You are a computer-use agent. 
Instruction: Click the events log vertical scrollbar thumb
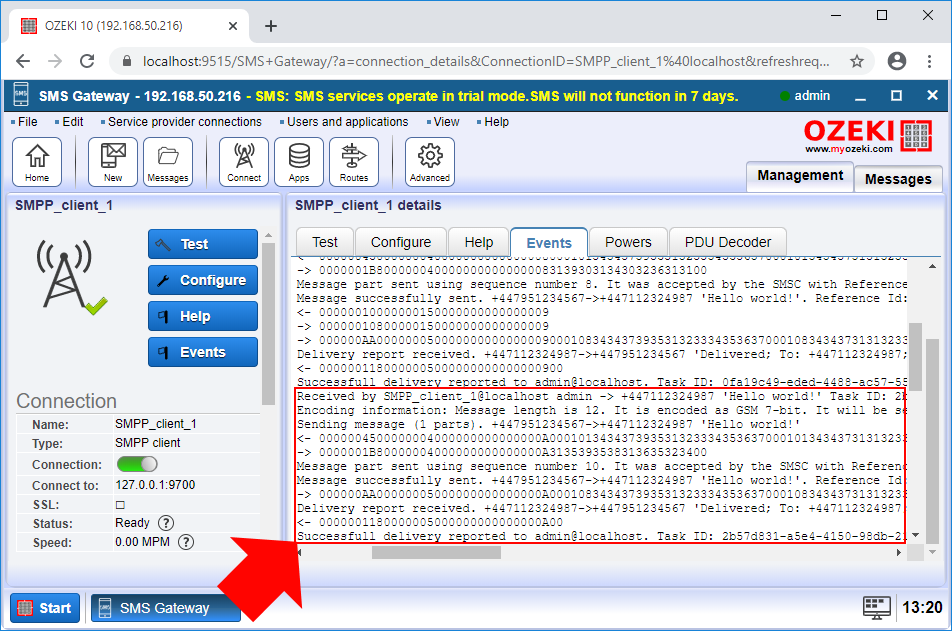coord(916,356)
